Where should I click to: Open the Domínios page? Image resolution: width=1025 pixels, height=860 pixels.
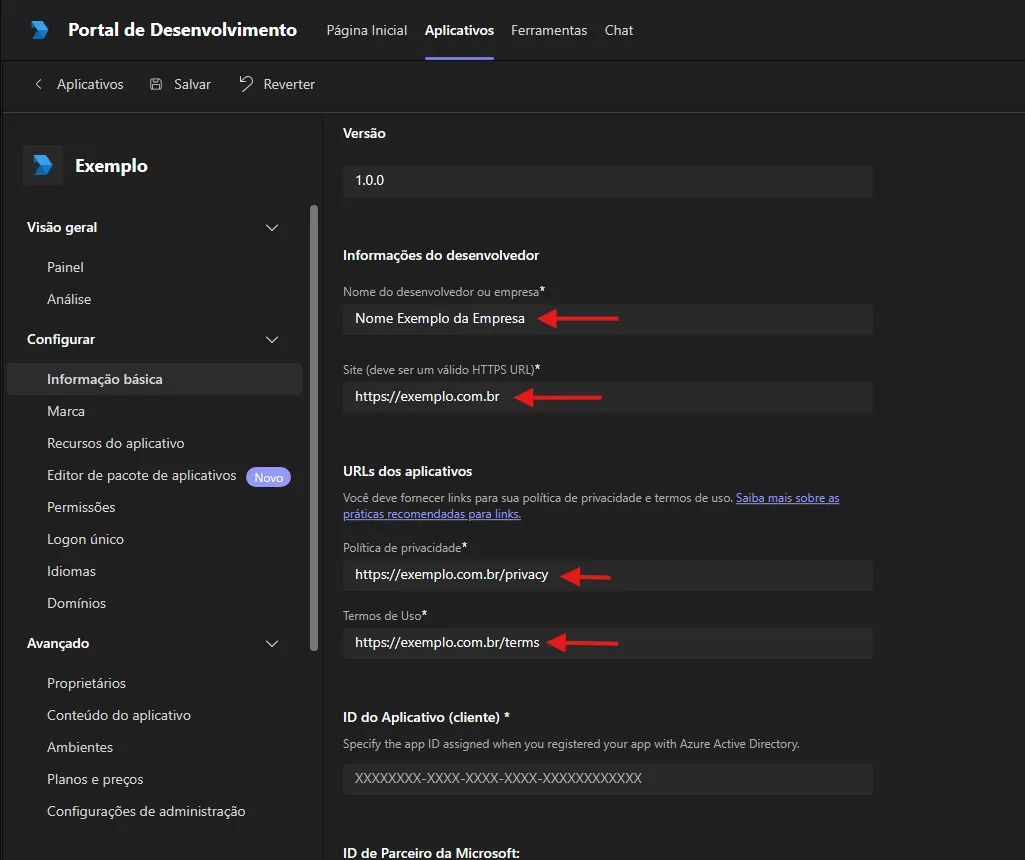[x=76, y=603]
